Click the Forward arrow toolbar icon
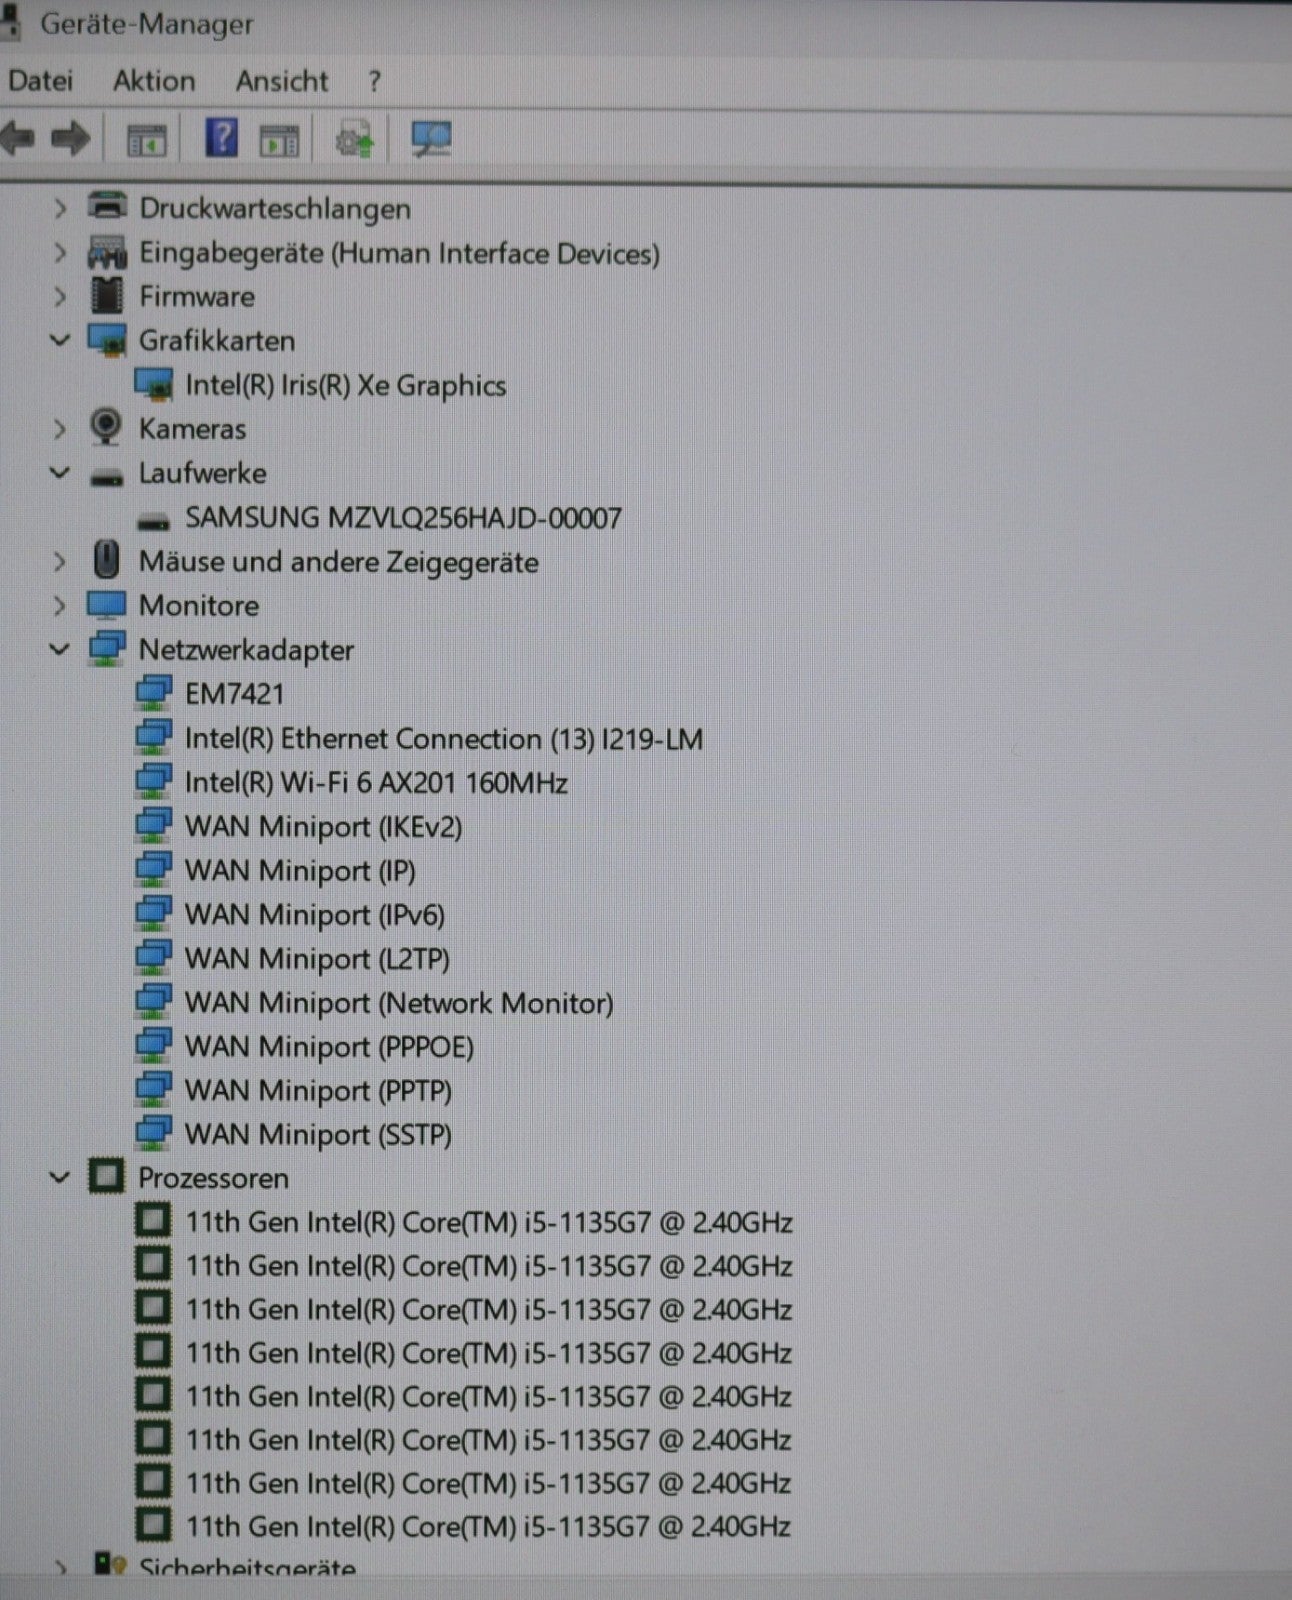Screen dimensions: 1292x1600 click(70, 138)
